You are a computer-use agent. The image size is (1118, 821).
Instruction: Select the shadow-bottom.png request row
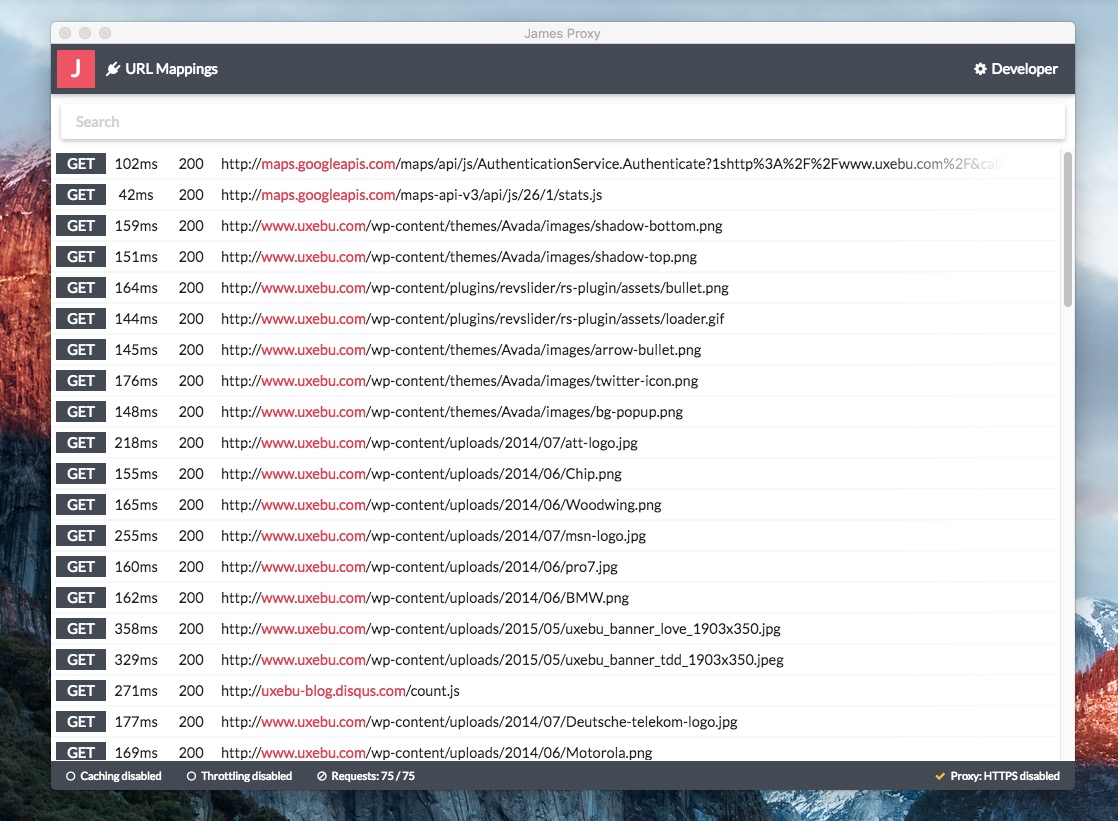(558, 225)
